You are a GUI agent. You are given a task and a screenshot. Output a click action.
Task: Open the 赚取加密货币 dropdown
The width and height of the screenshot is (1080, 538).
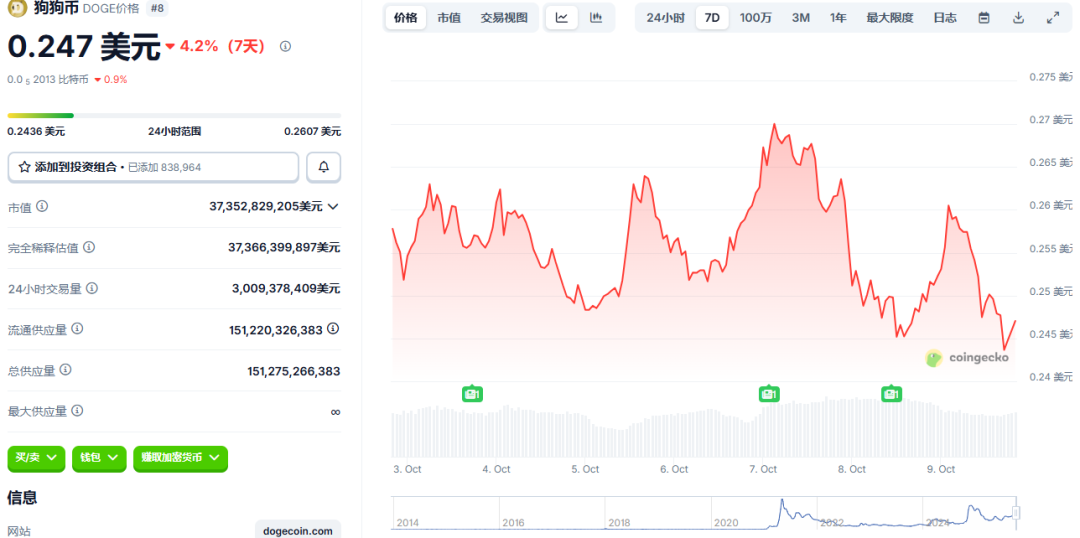click(x=180, y=458)
